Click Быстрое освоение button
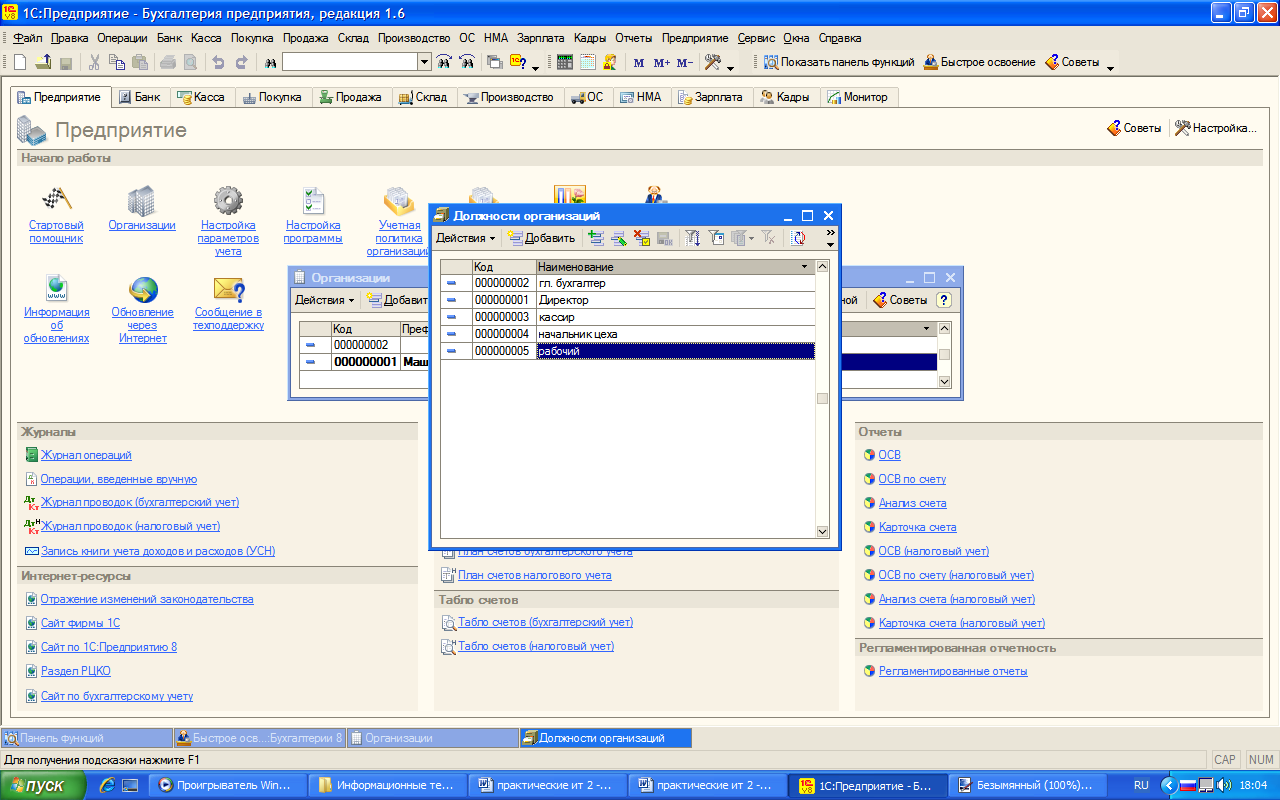This screenshot has height=800, width=1280. pyautogui.click(x=979, y=62)
